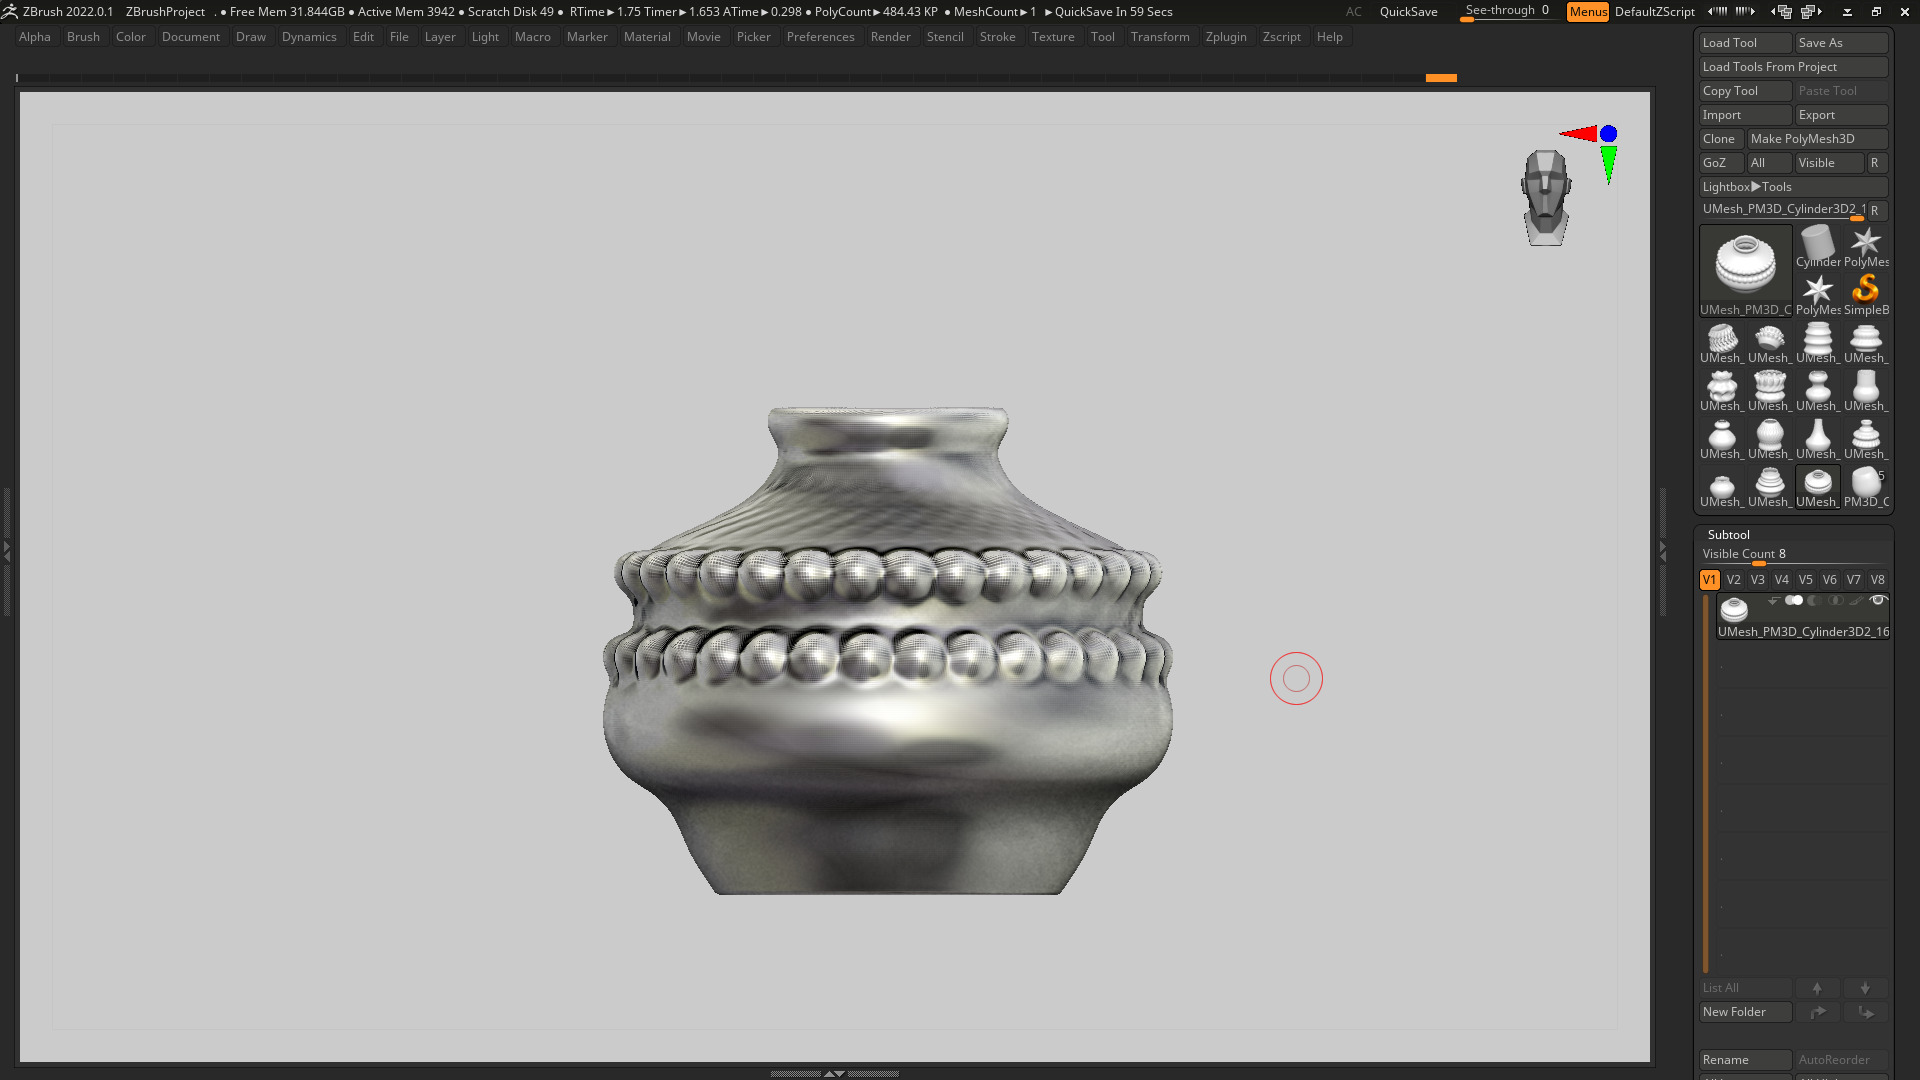Click the timeline expand arrows below the canvas
This screenshot has width=1920, height=1080.
tap(834, 1073)
